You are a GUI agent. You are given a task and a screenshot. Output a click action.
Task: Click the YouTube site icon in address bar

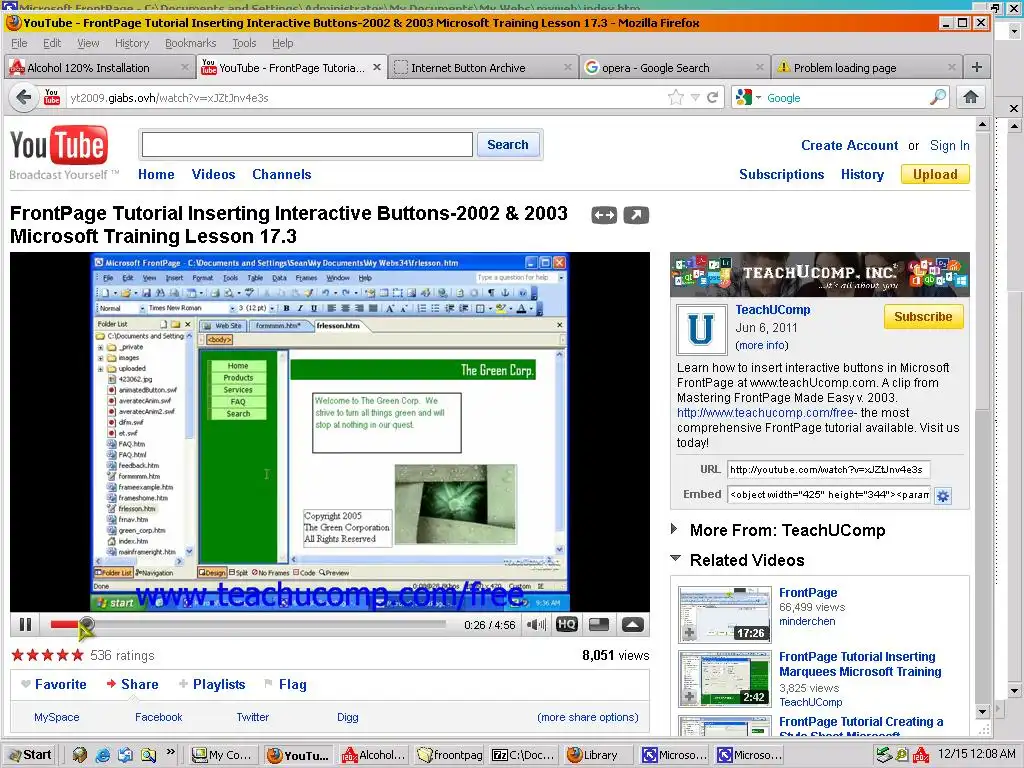point(52,97)
